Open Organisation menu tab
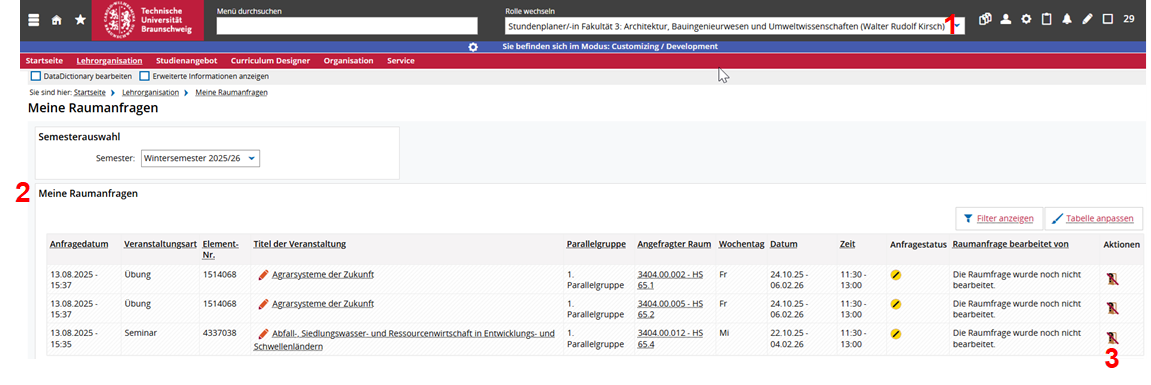This screenshot has width=1151, height=385. pyautogui.click(x=349, y=61)
